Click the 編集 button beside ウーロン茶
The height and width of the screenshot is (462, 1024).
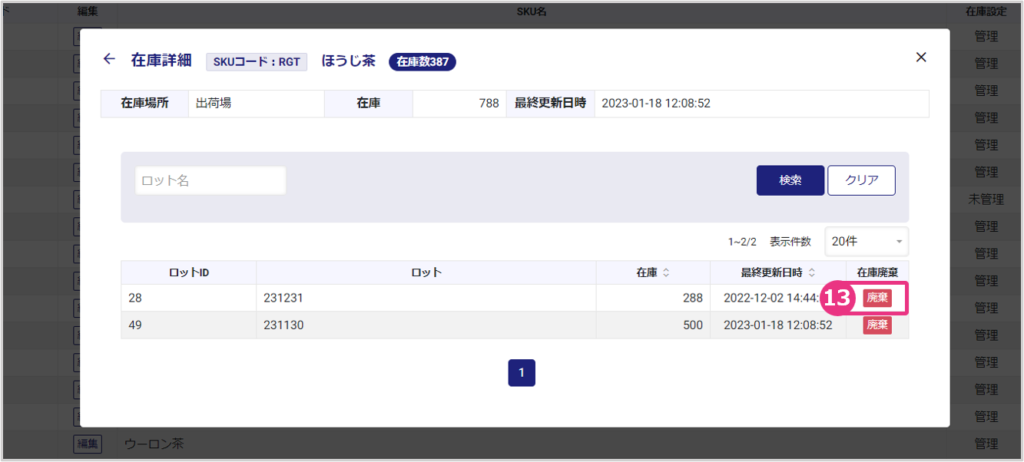[87, 443]
